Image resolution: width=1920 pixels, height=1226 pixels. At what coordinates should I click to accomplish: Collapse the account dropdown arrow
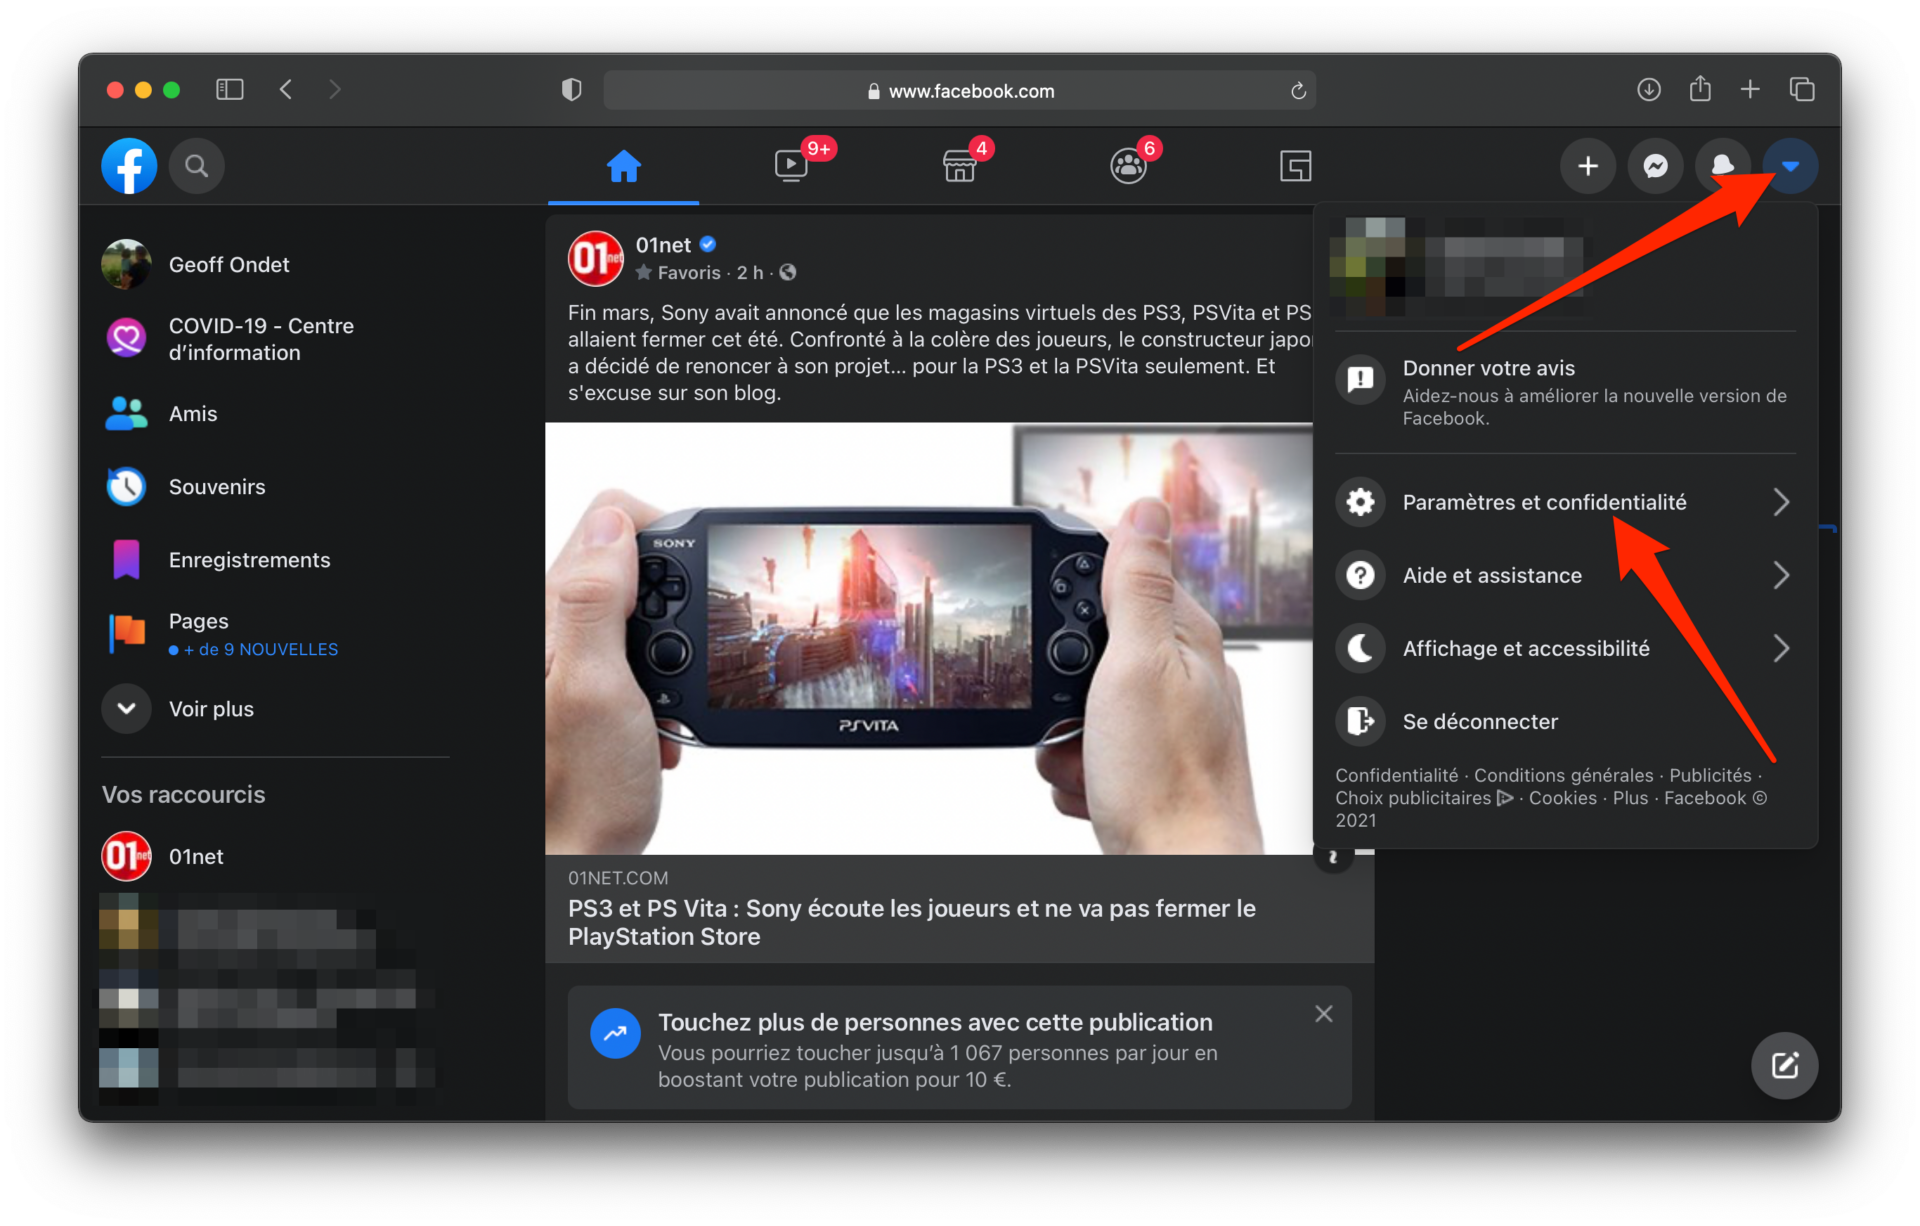1791,166
